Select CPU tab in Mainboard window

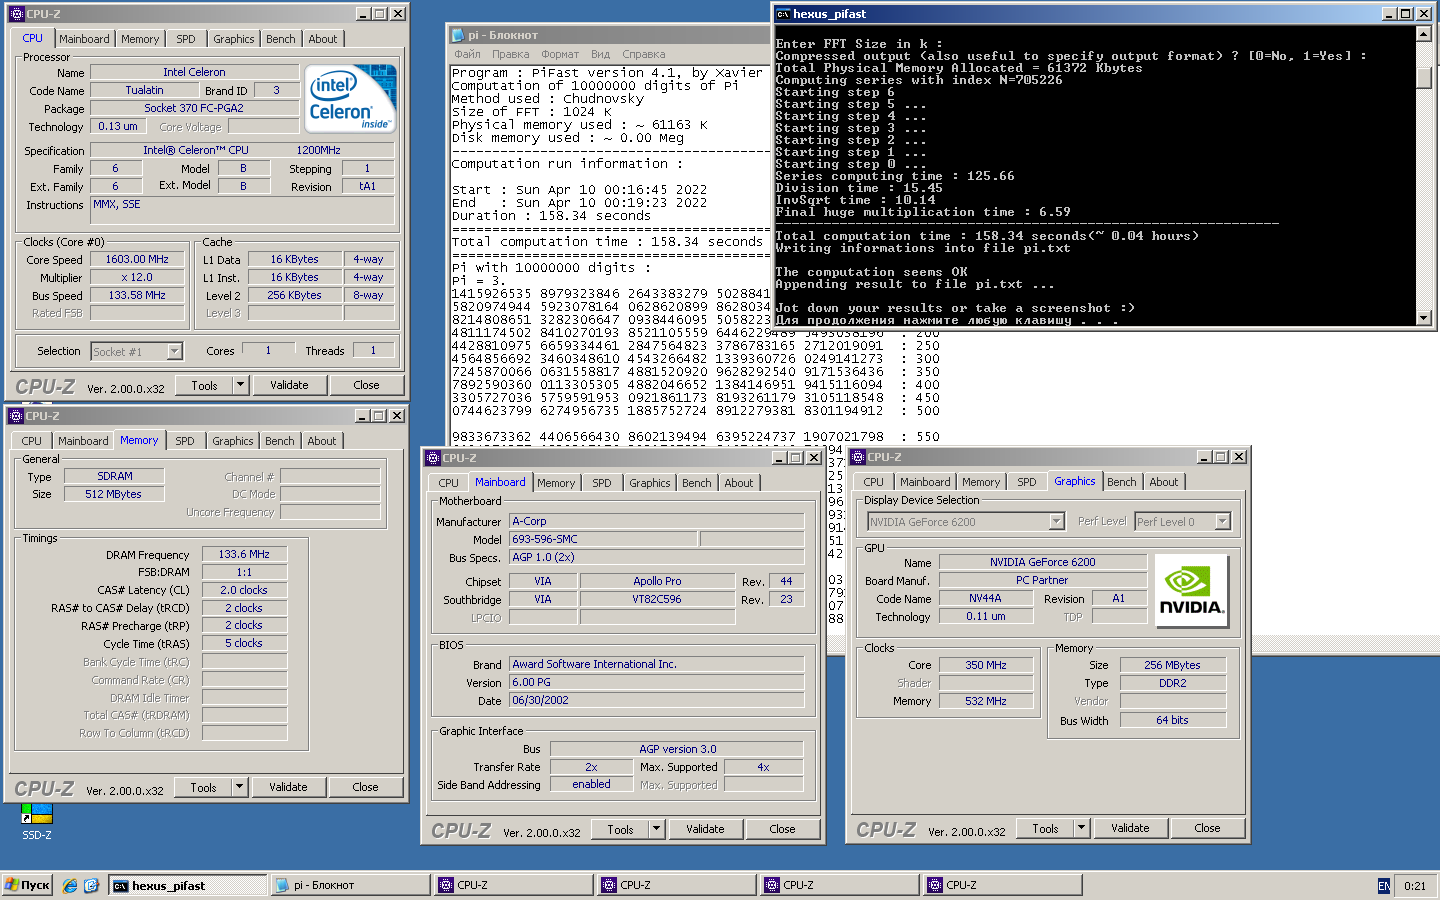point(449,483)
